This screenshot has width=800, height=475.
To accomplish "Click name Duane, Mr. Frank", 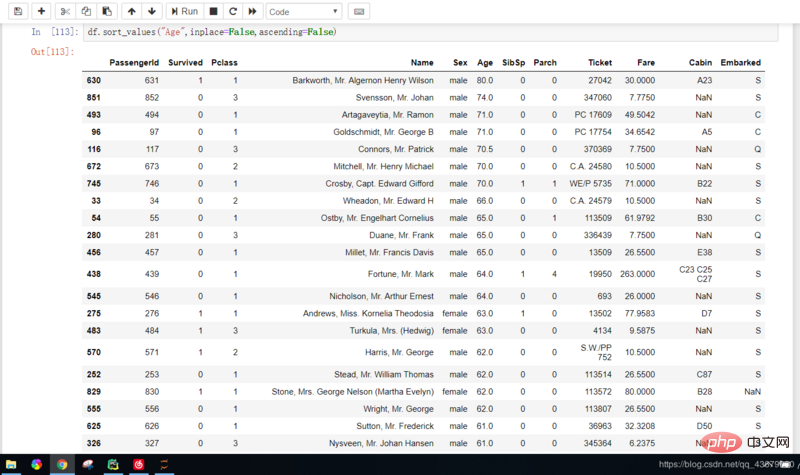I will 402,235.
